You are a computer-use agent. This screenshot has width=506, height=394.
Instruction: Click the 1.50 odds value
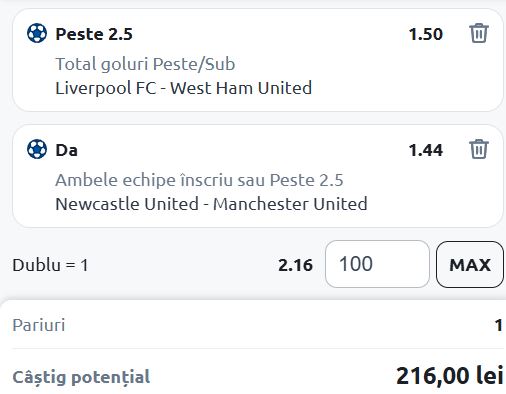[x=426, y=34]
